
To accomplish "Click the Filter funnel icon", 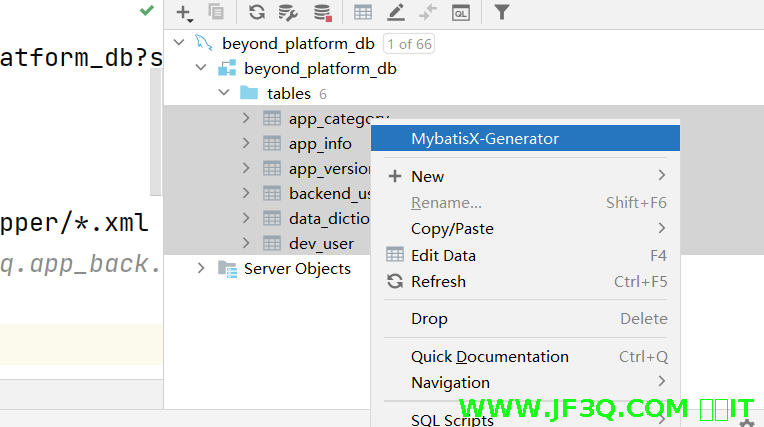I will (x=501, y=13).
